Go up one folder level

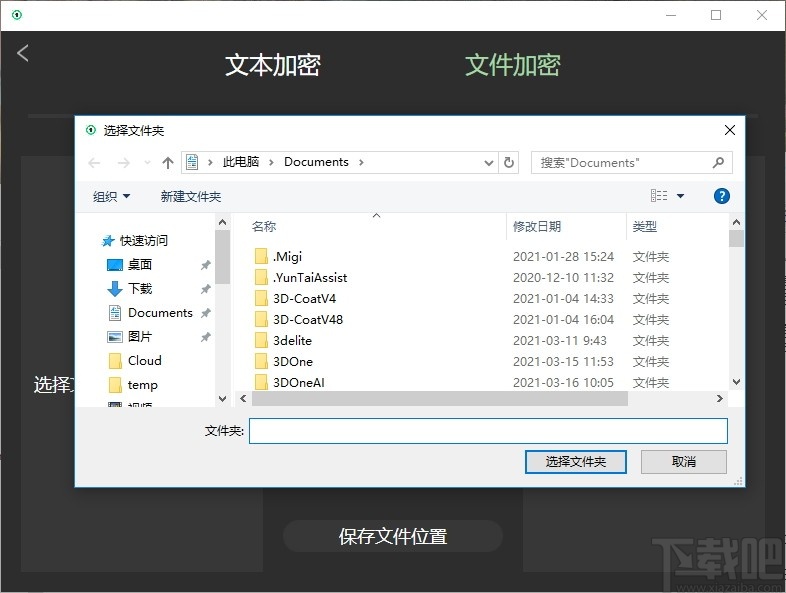(x=168, y=162)
